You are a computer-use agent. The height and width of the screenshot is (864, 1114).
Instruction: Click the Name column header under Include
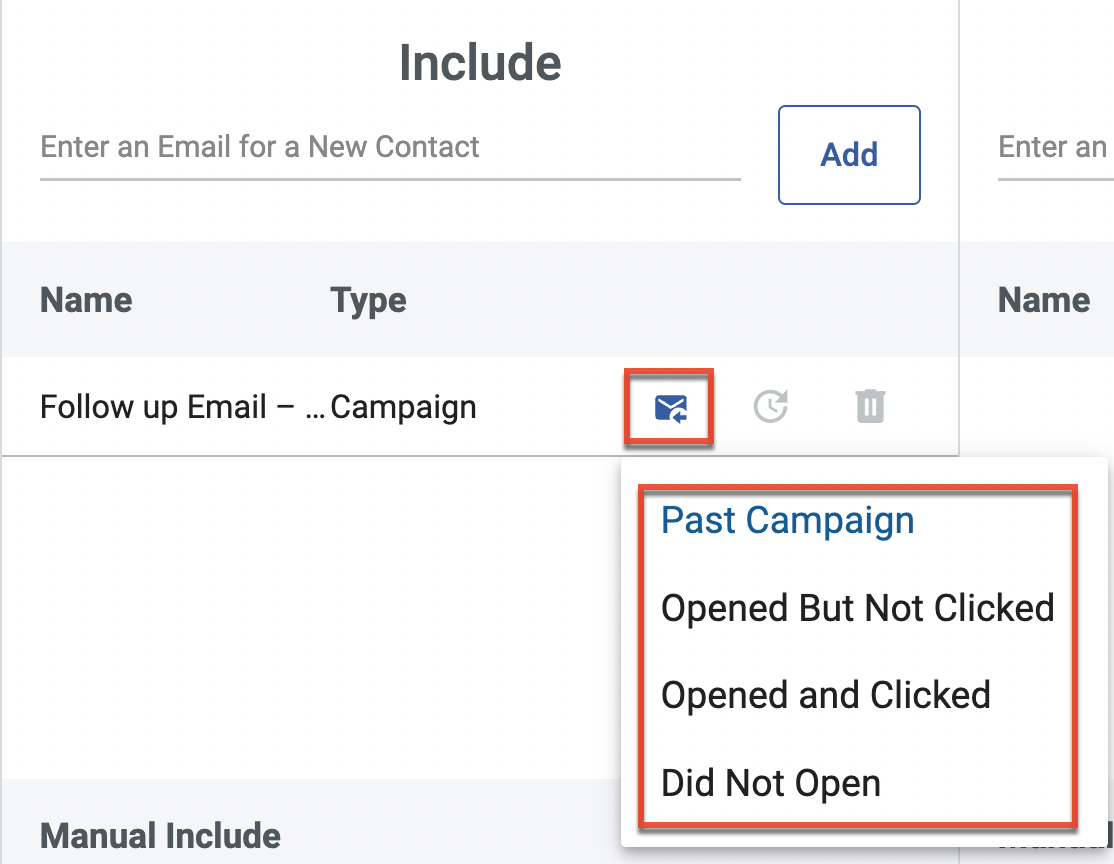click(86, 300)
